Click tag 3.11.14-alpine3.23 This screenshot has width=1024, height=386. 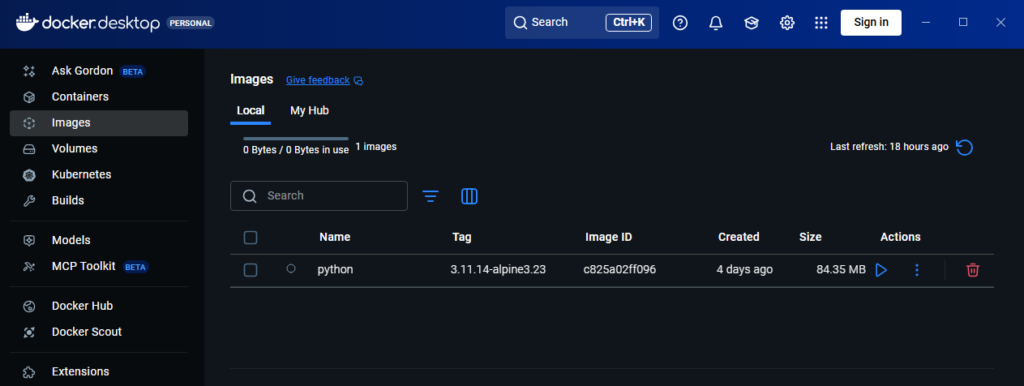pyautogui.click(x=498, y=269)
